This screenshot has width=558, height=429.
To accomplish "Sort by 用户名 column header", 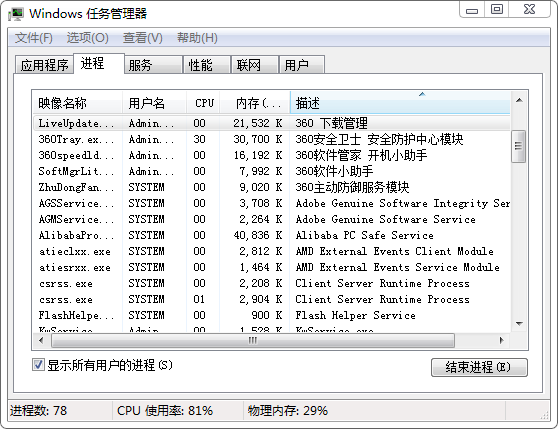I will tap(154, 103).
